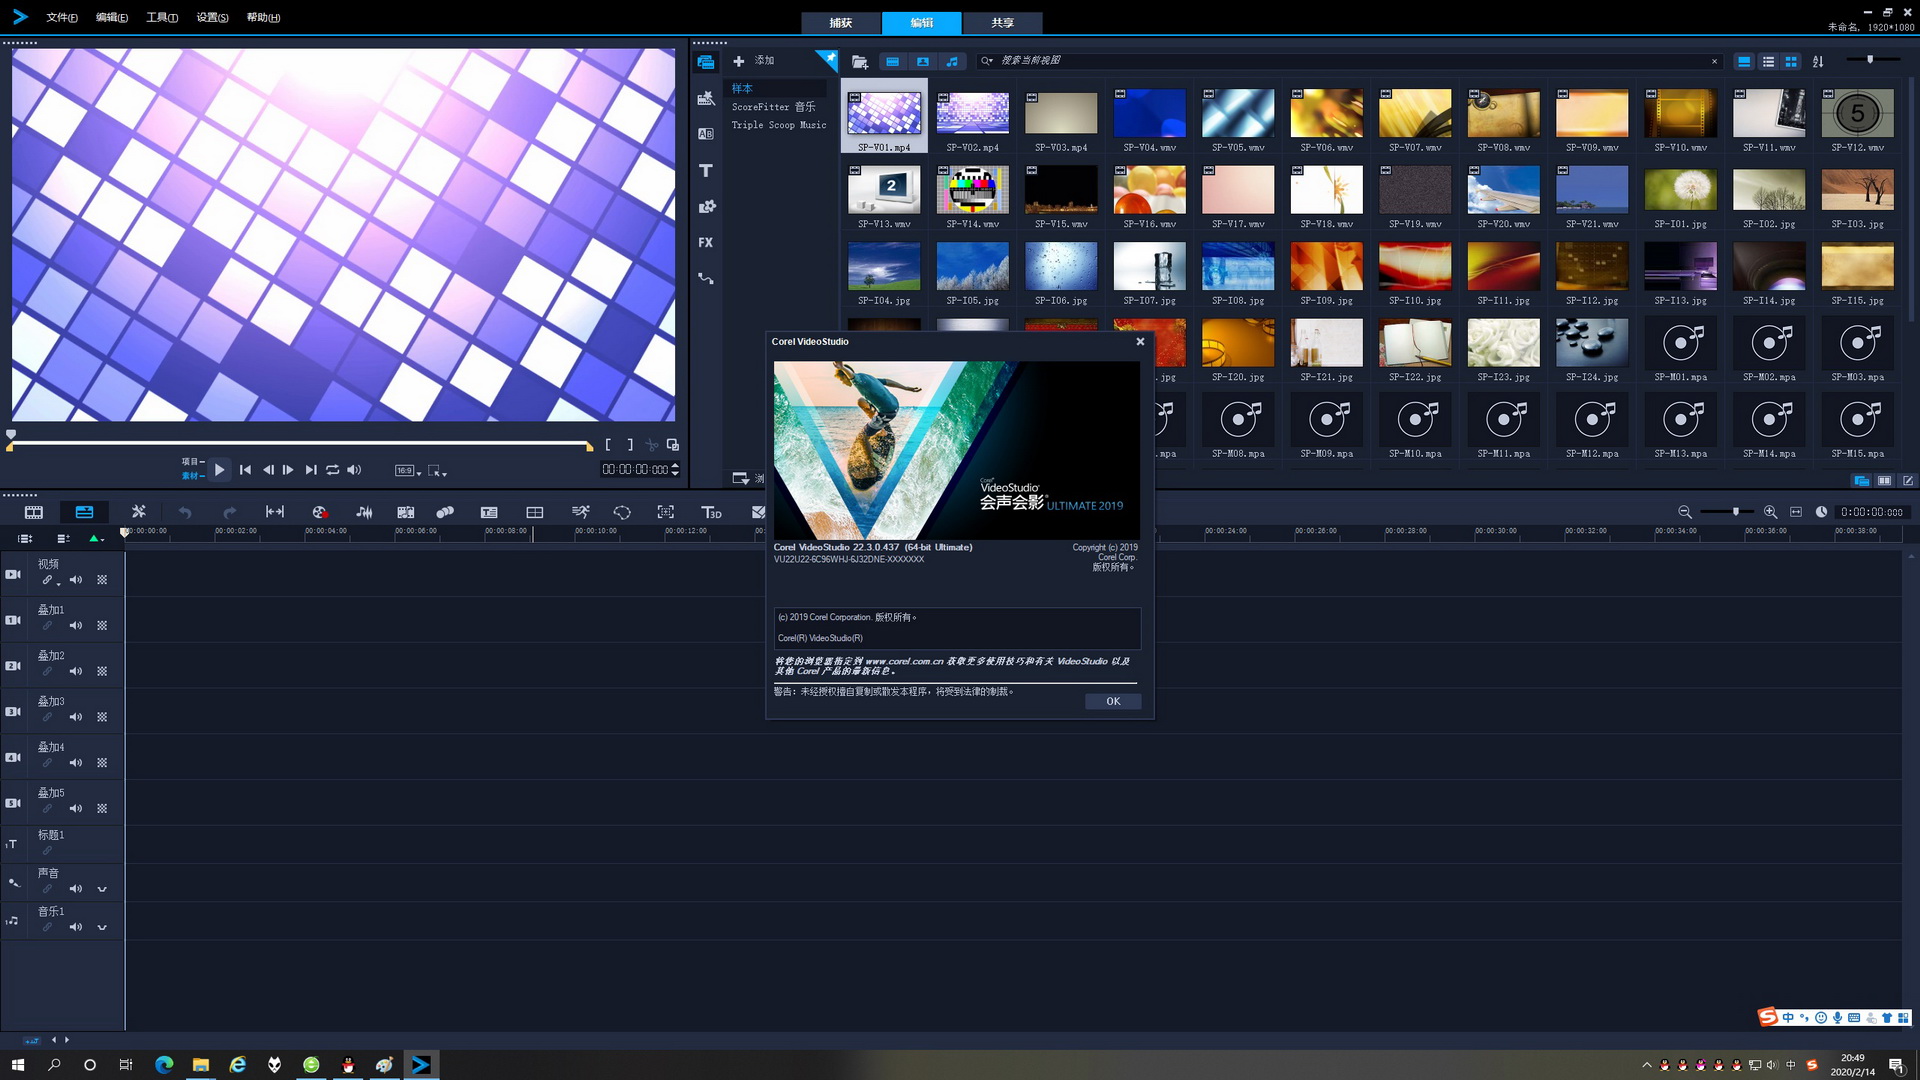Image resolution: width=1920 pixels, height=1080 pixels.
Task: Open the 文件 menu
Action: coord(62,18)
